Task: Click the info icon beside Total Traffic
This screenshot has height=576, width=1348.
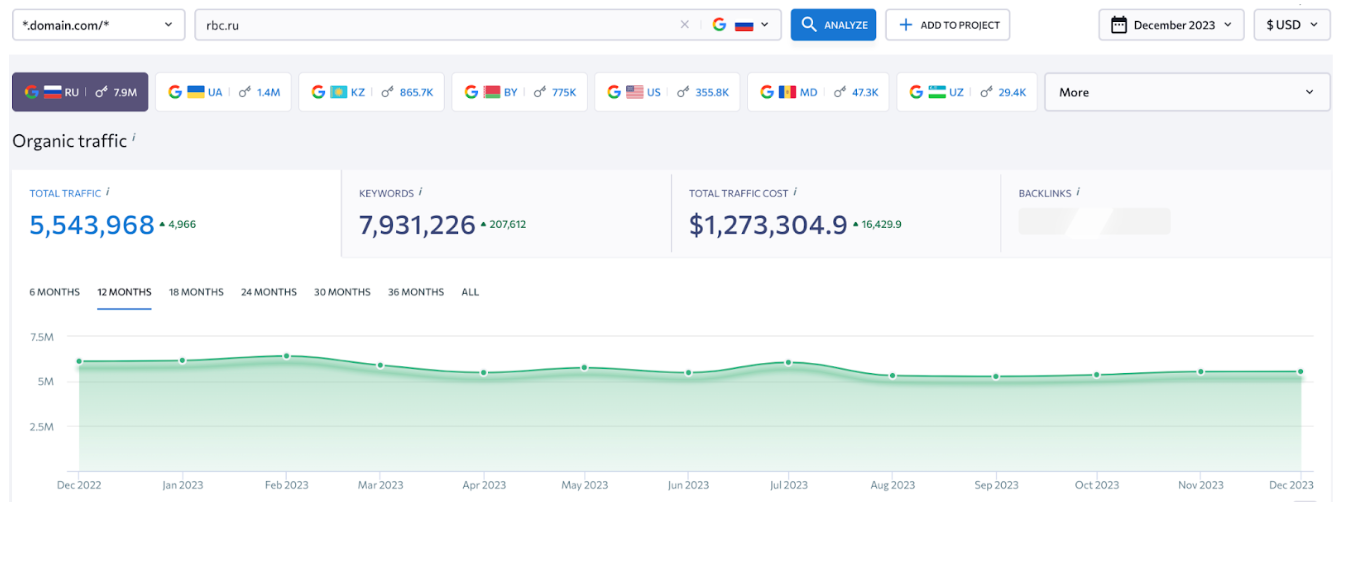Action: pyautogui.click(x=108, y=192)
